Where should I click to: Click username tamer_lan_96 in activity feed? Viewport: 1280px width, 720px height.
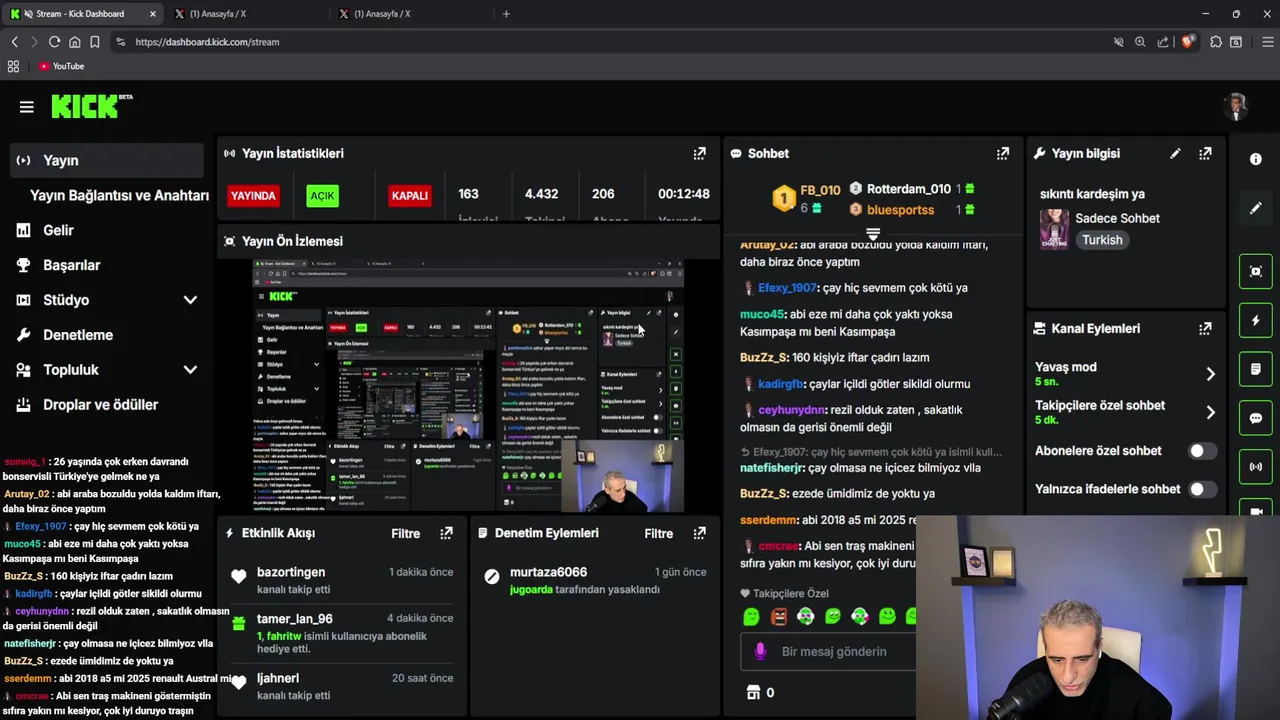pos(295,619)
